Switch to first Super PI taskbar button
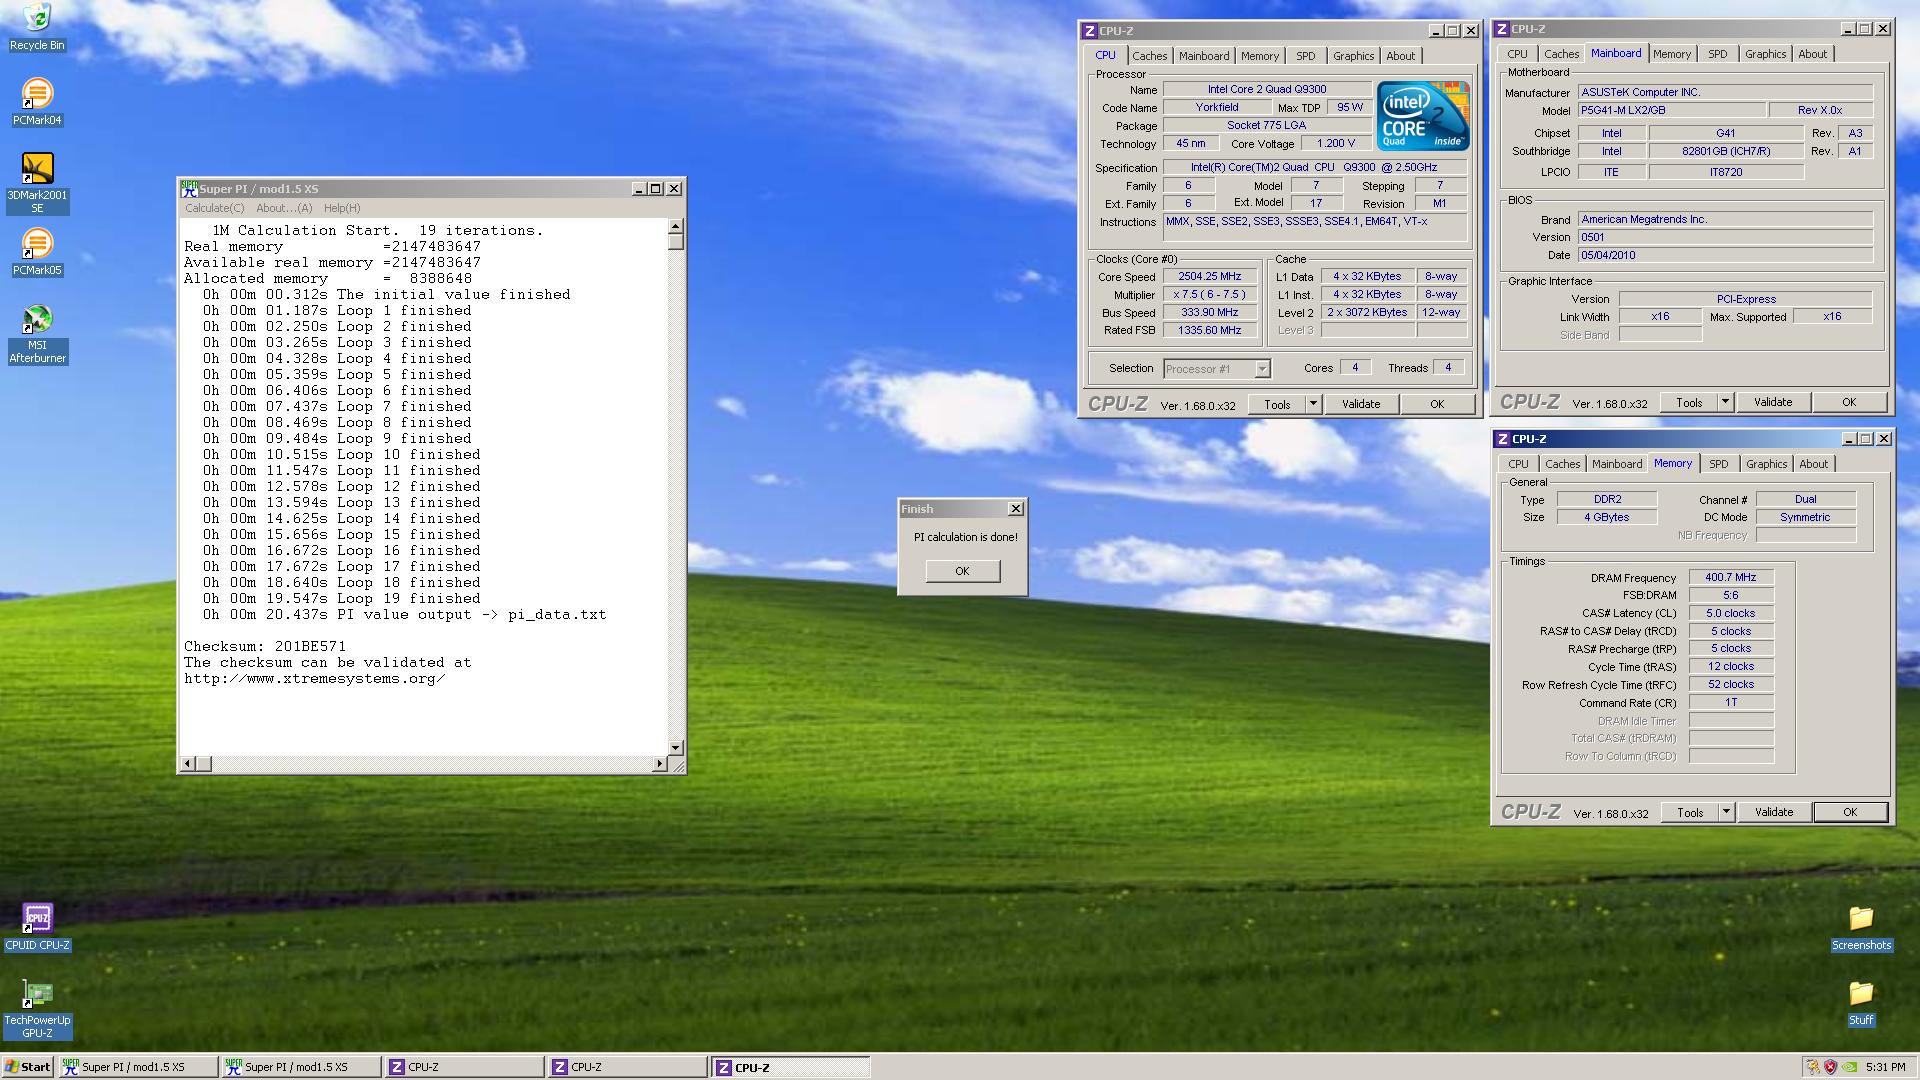 (x=138, y=1067)
